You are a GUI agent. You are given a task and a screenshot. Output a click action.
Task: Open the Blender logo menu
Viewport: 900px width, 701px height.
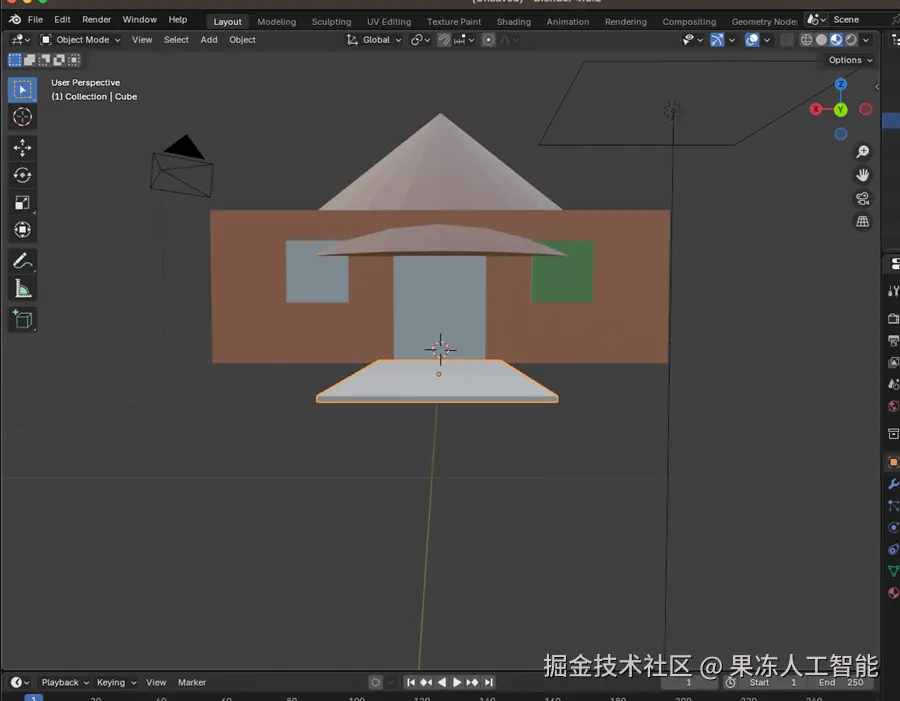click(x=15, y=20)
